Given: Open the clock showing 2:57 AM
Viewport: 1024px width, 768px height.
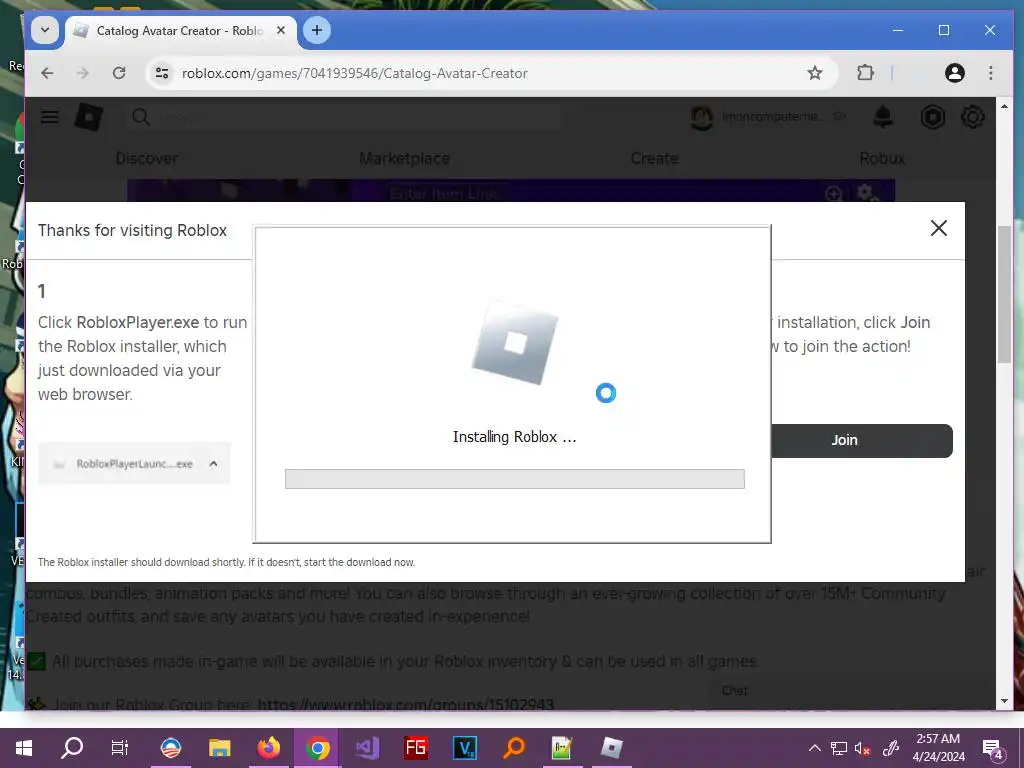Looking at the screenshot, I should pyautogui.click(x=938, y=748).
